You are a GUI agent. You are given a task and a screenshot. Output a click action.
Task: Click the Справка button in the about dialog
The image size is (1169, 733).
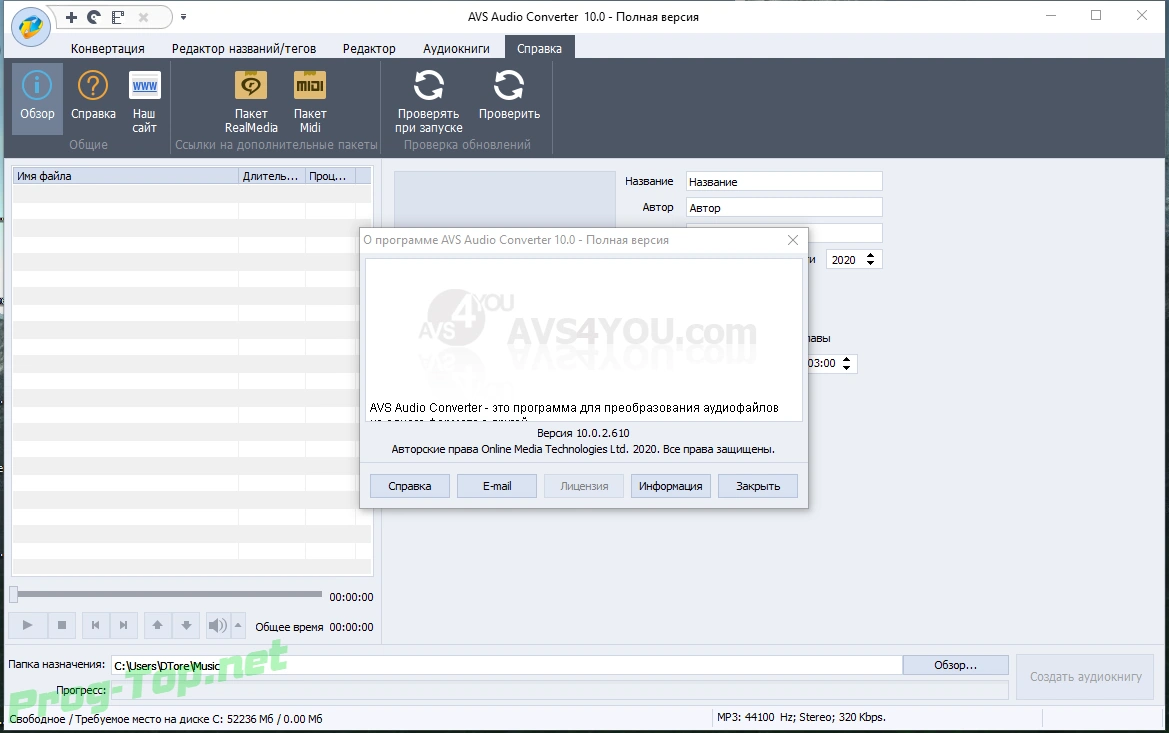coord(409,486)
